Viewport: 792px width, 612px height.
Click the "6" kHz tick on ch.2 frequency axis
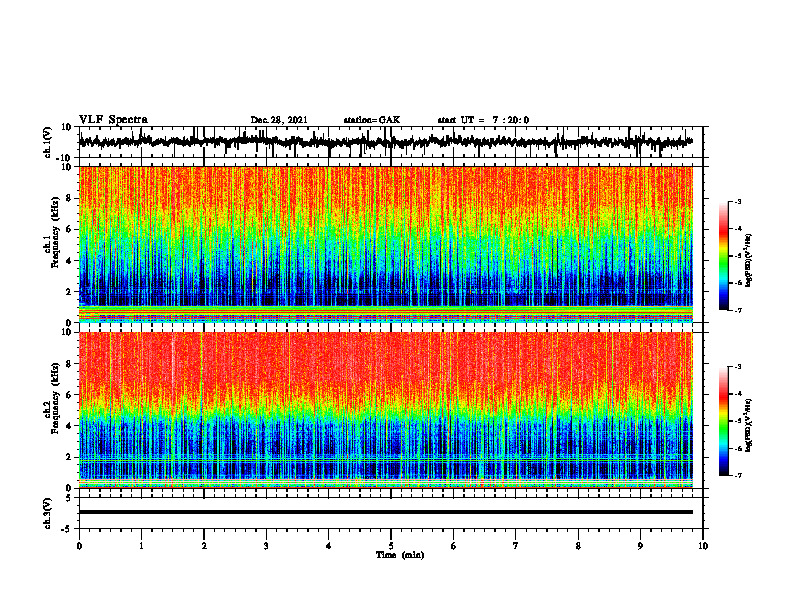pos(70,395)
